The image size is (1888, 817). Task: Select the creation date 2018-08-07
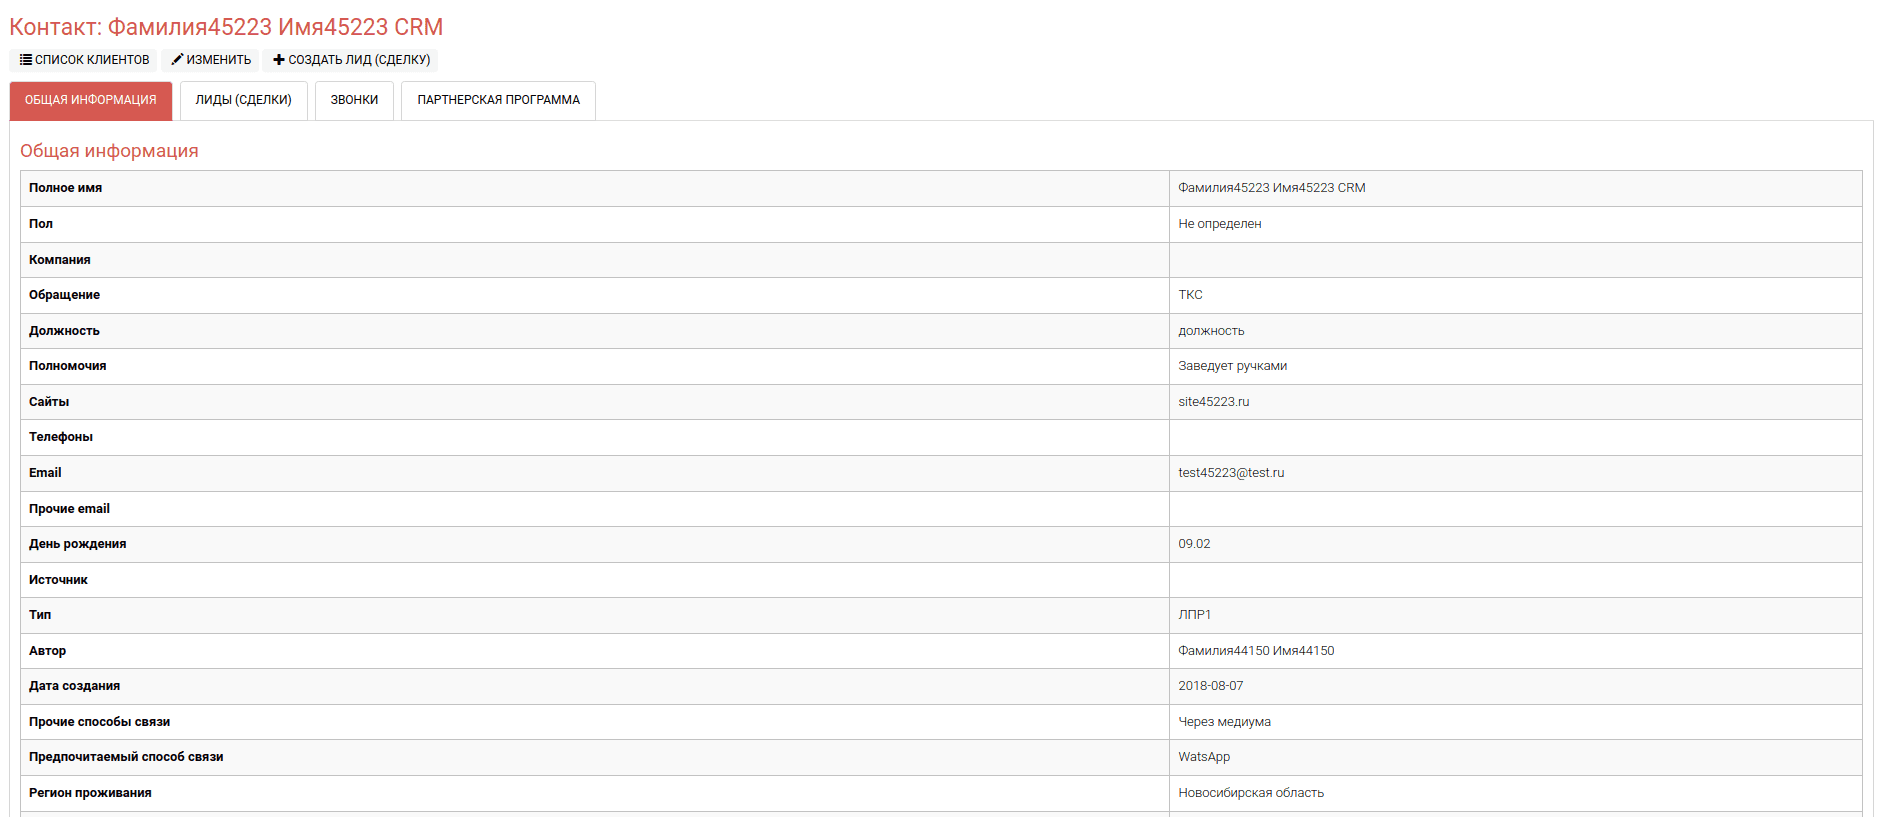click(1210, 686)
